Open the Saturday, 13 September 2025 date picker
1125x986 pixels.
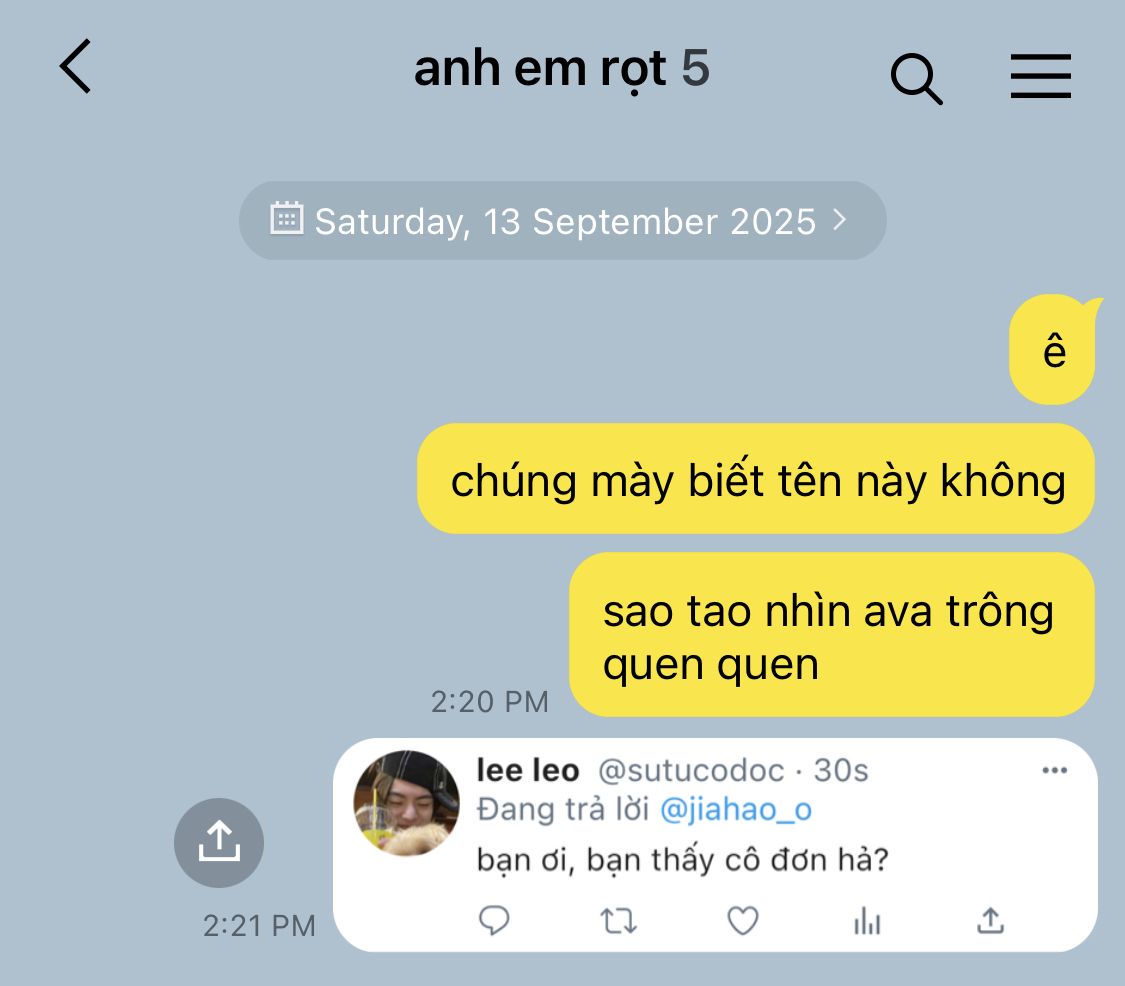click(x=562, y=220)
